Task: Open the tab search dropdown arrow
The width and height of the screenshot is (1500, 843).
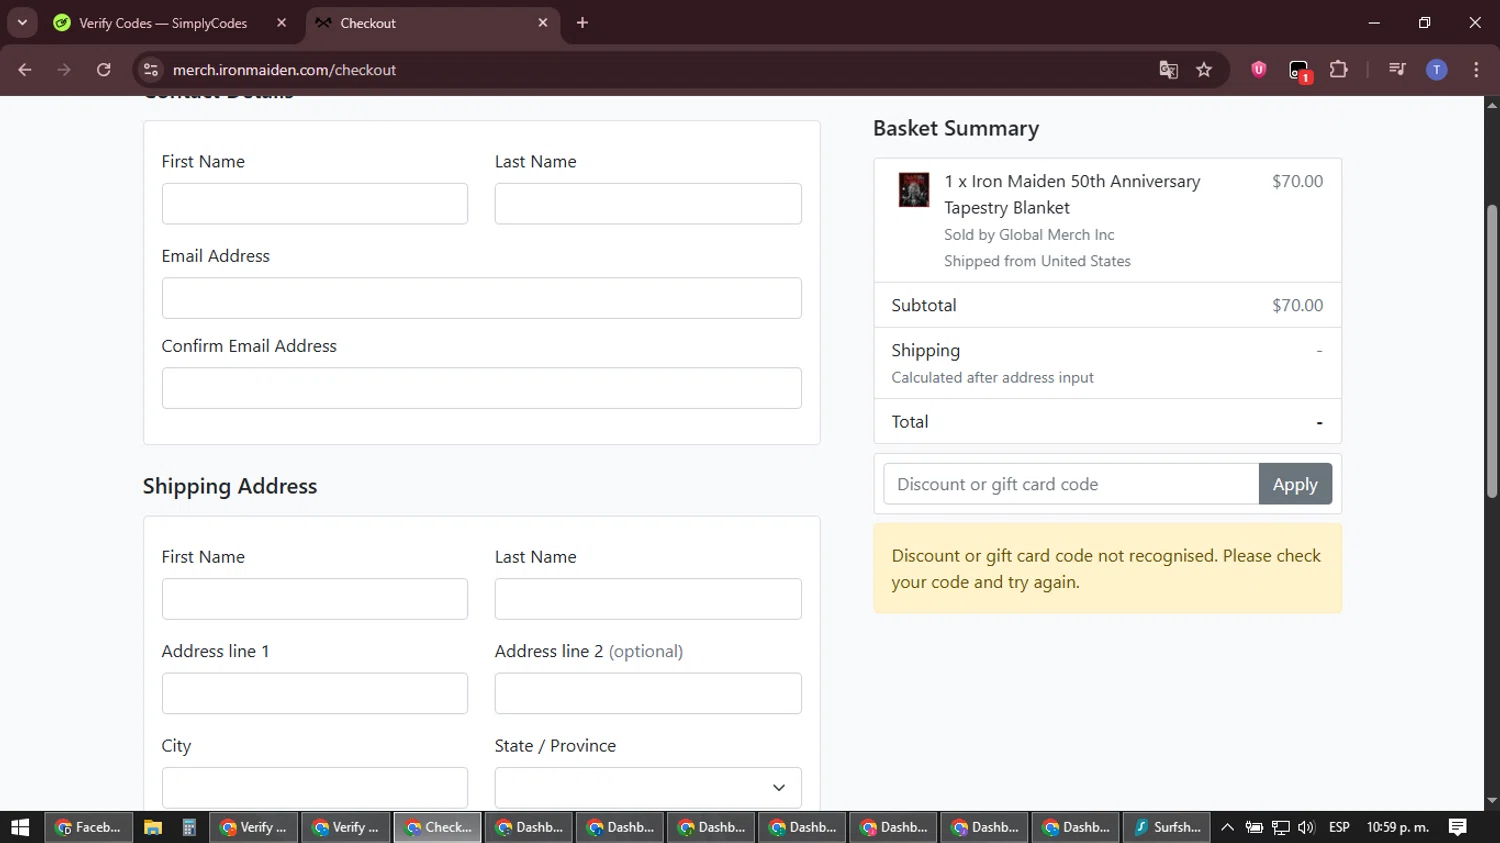Action: coord(22,23)
